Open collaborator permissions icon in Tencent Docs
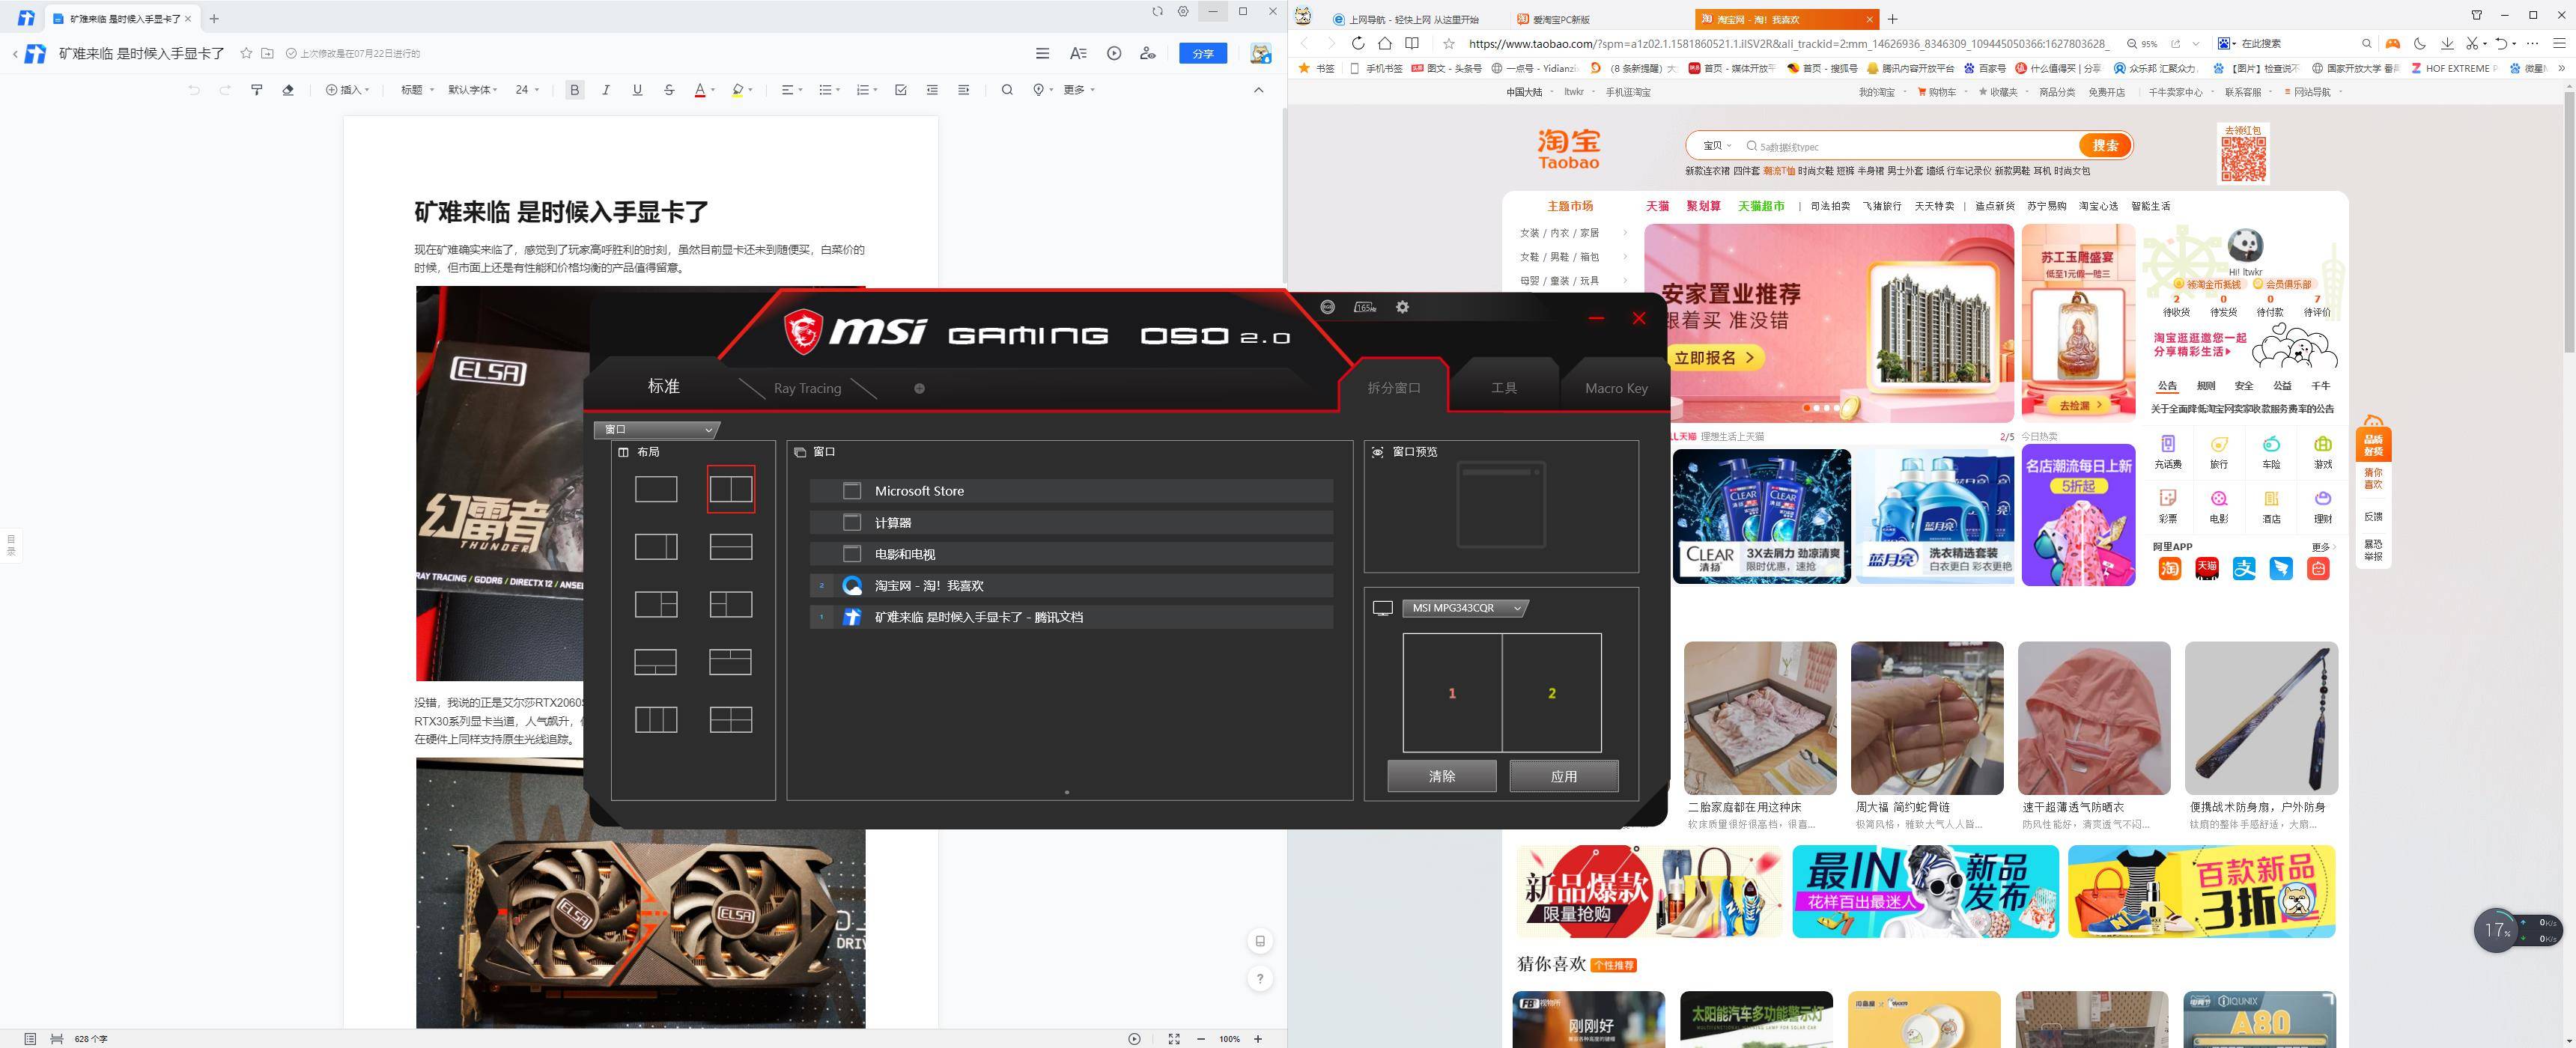The image size is (2576, 1048). click(1148, 53)
